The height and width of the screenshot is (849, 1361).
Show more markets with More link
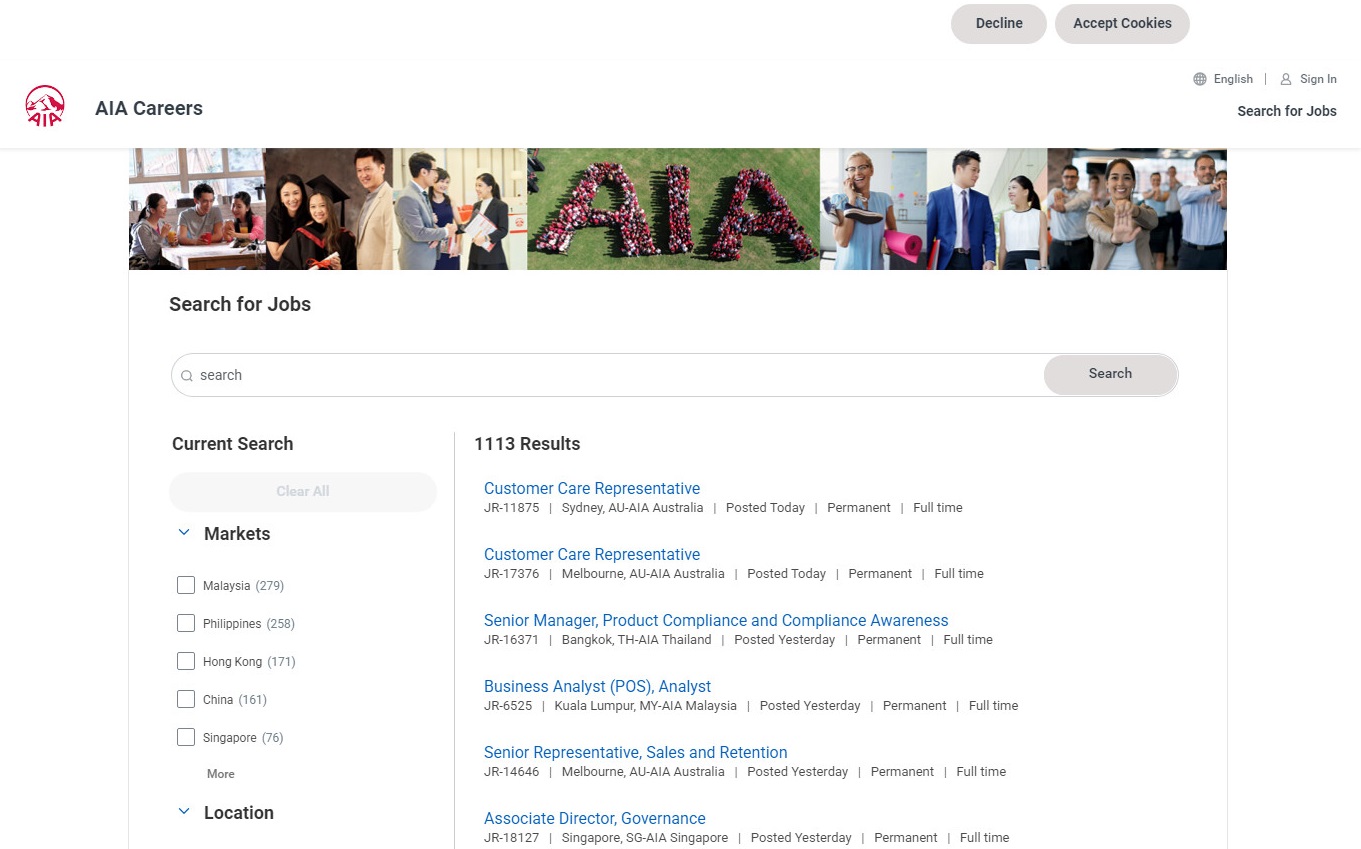220,774
